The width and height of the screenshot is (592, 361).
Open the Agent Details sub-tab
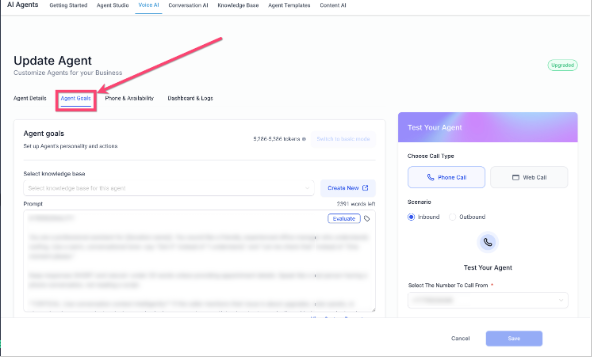(x=30, y=98)
